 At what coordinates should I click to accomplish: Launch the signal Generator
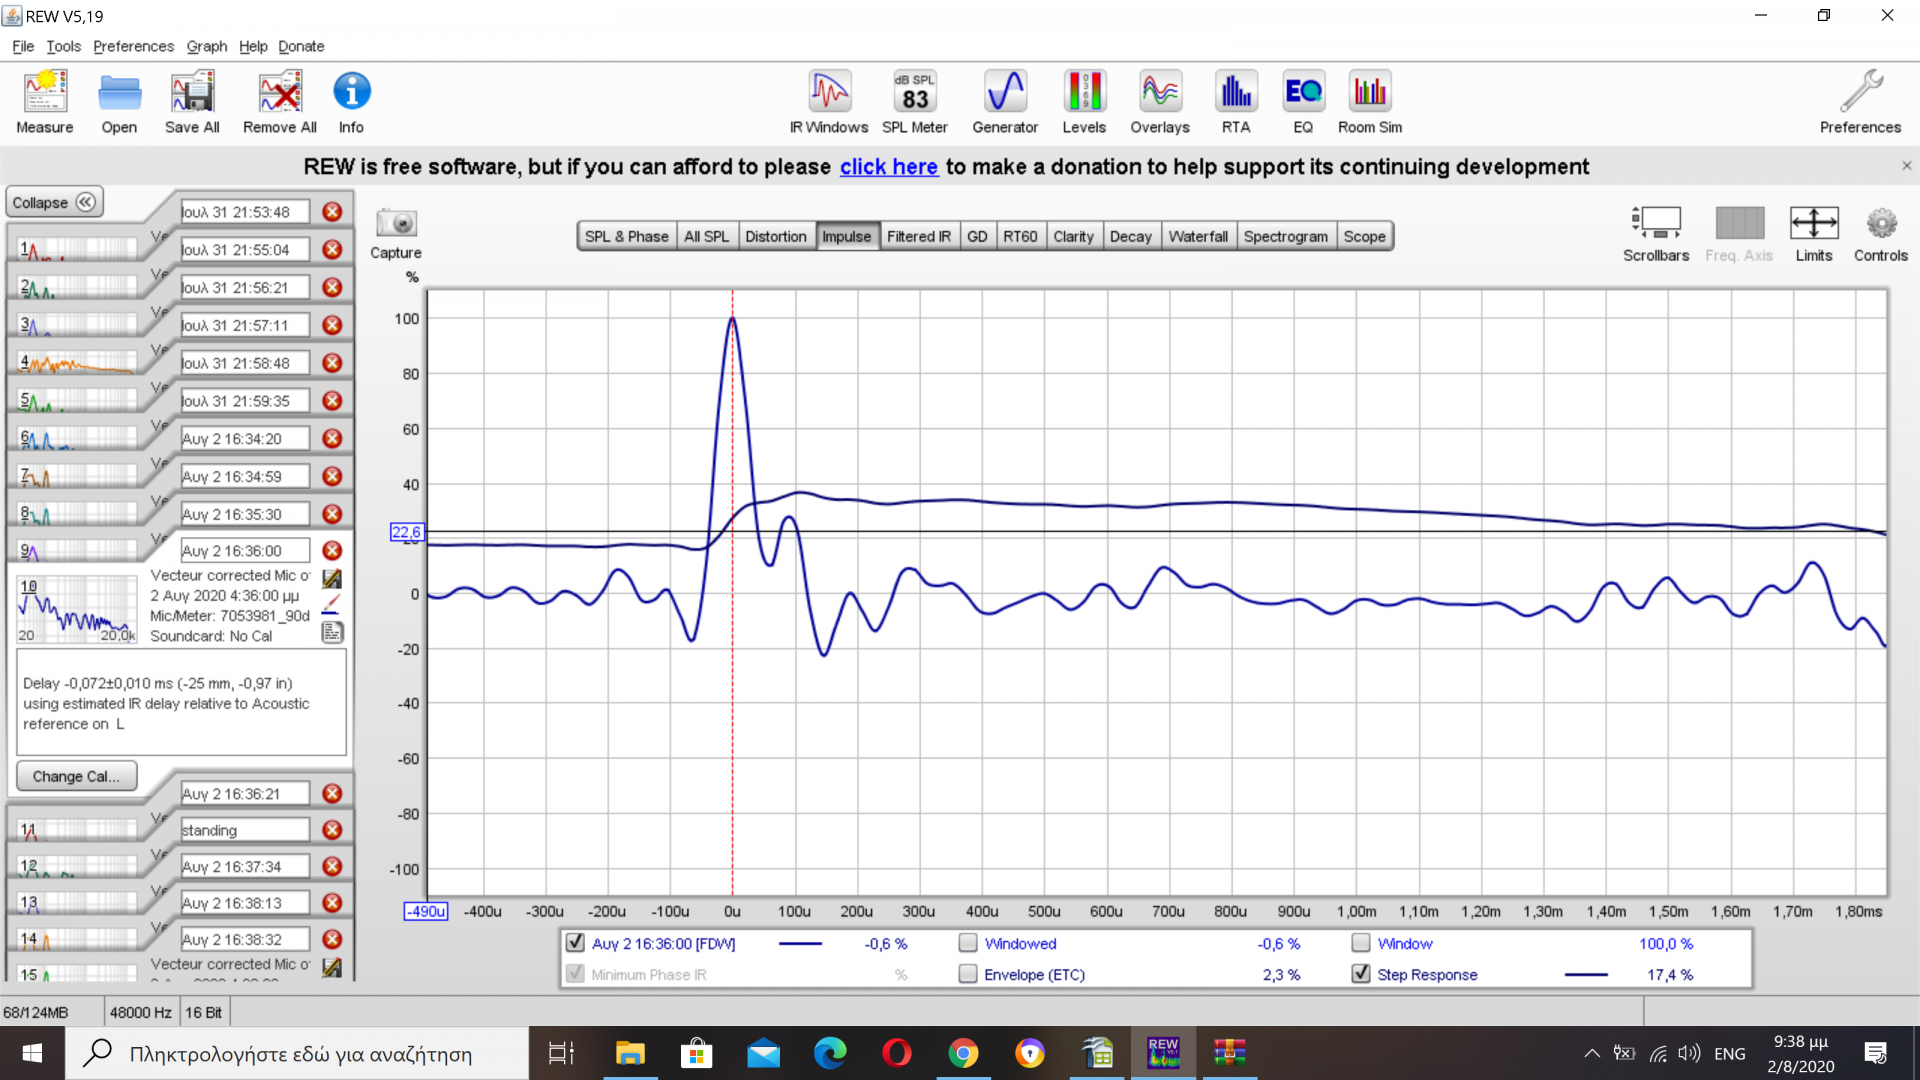1005,102
